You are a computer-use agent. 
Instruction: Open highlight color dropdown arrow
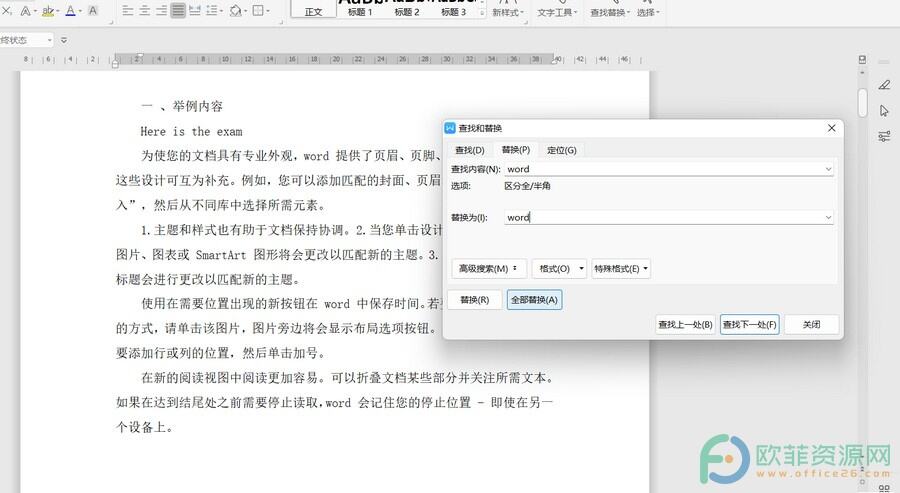(58, 11)
